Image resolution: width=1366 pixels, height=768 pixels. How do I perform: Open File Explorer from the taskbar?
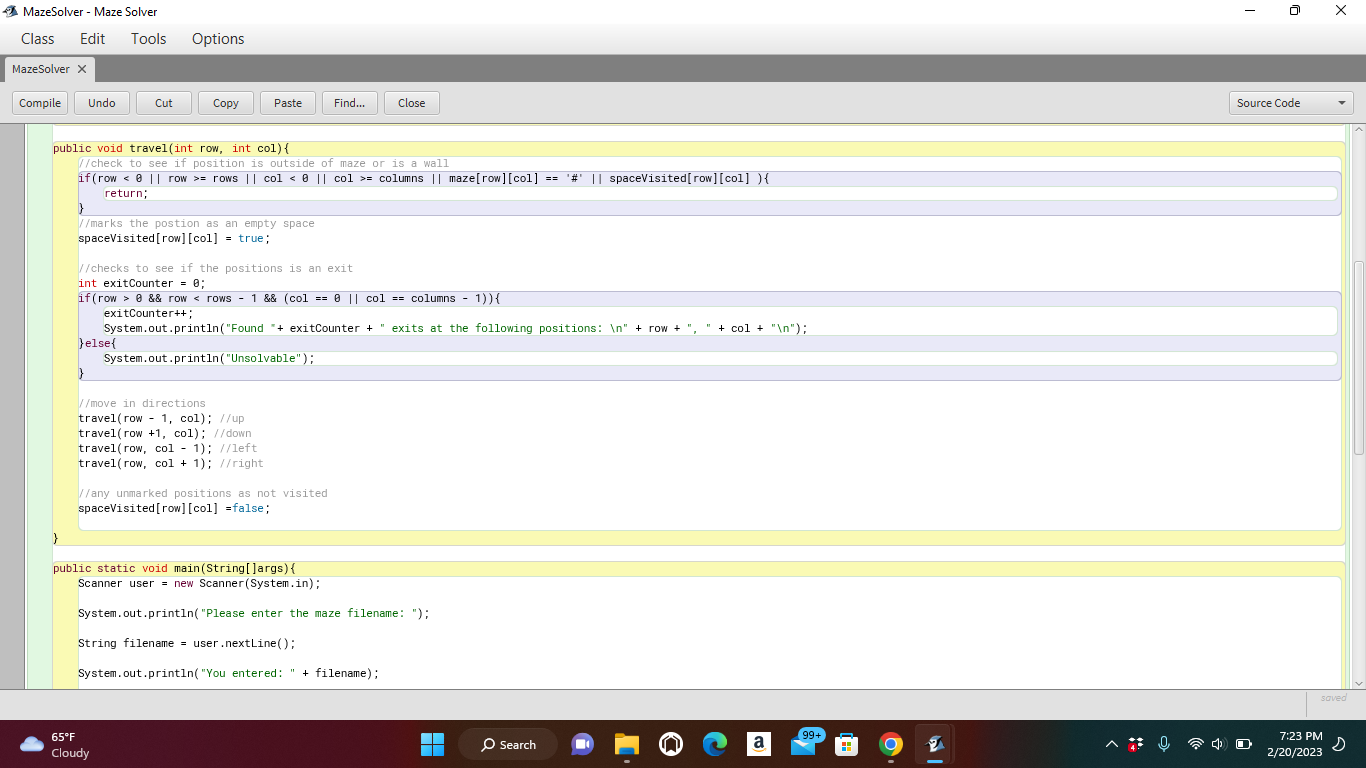click(626, 744)
